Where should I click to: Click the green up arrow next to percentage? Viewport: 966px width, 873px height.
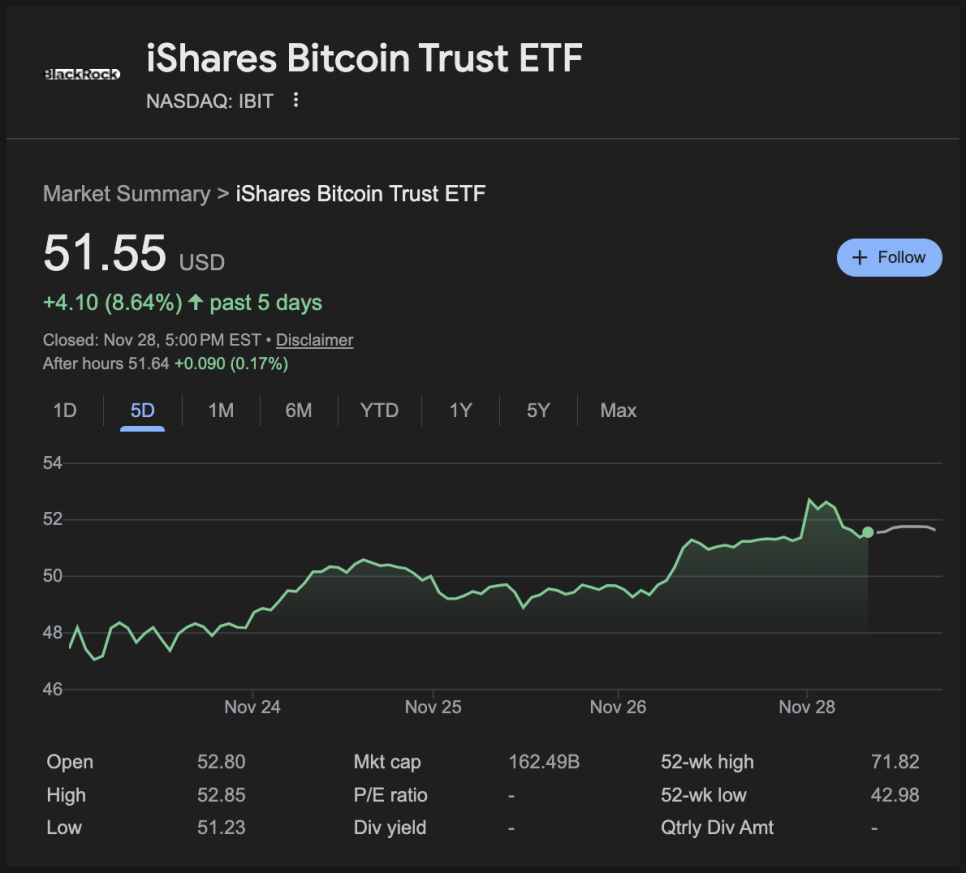[195, 302]
